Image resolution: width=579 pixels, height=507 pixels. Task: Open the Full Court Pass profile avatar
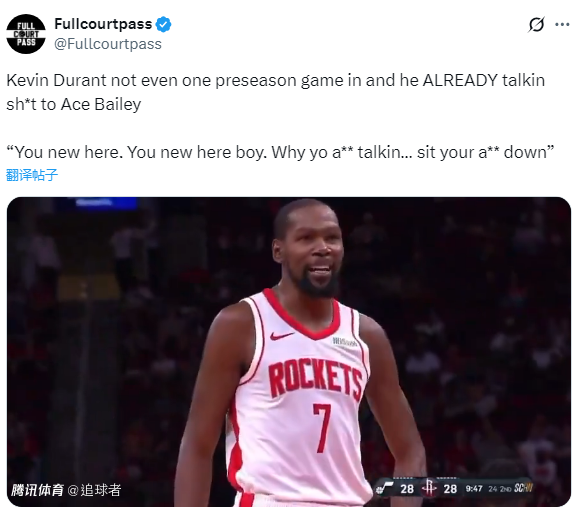(x=26, y=34)
